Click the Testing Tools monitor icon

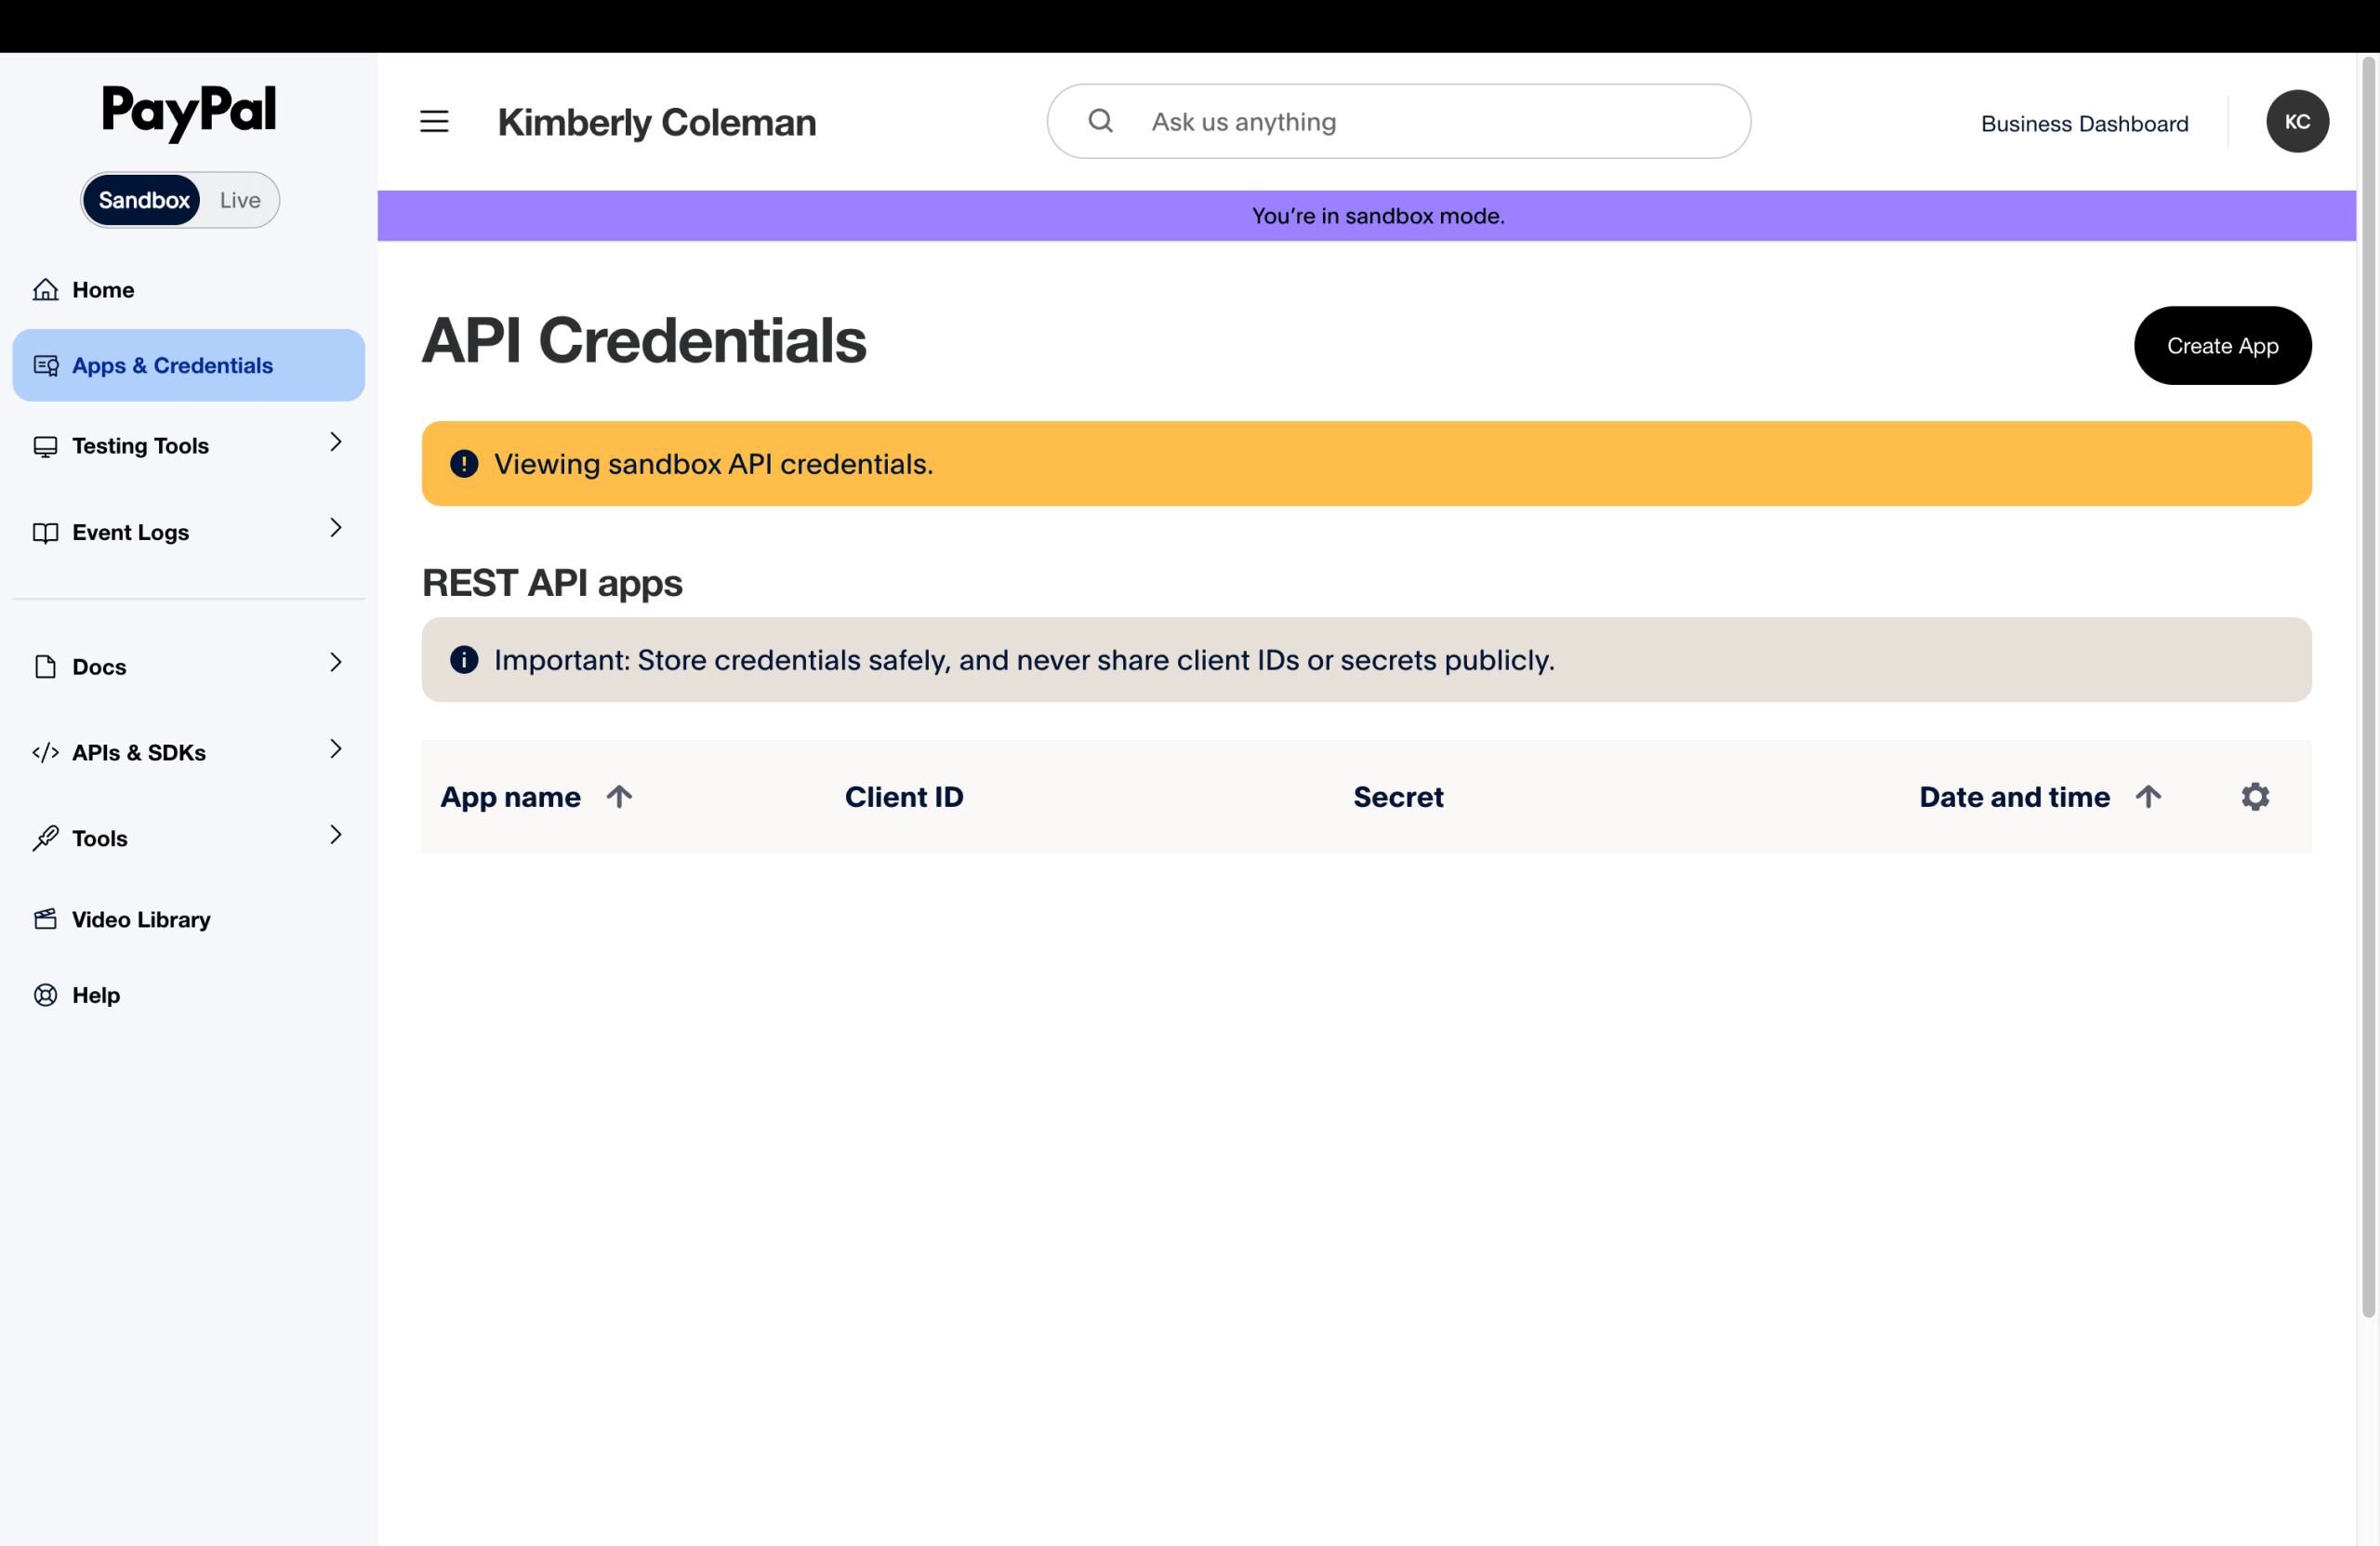[x=45, y=446]
